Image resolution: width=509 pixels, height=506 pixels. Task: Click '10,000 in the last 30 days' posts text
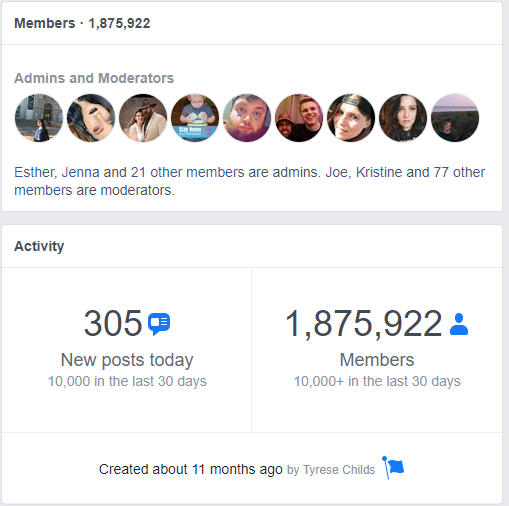[127, 381]
